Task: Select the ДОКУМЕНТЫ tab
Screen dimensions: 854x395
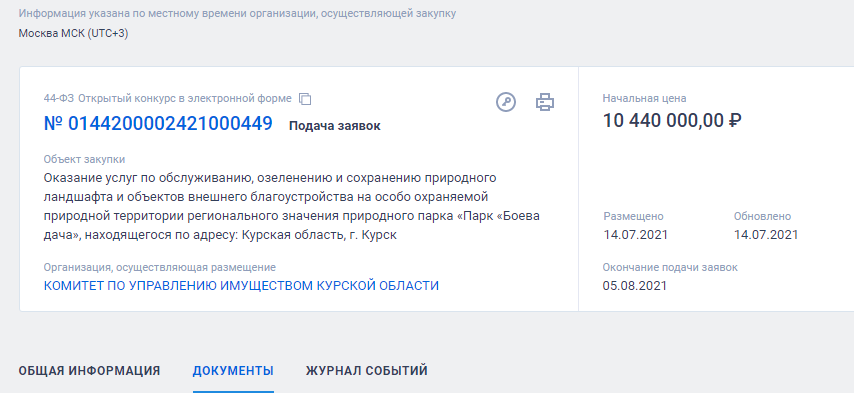Action: pos(233,371)
